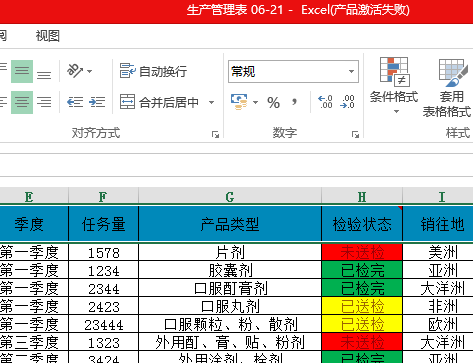473x363 pixels.
Task: Select column G header
Action: click(x=230, y=197)
